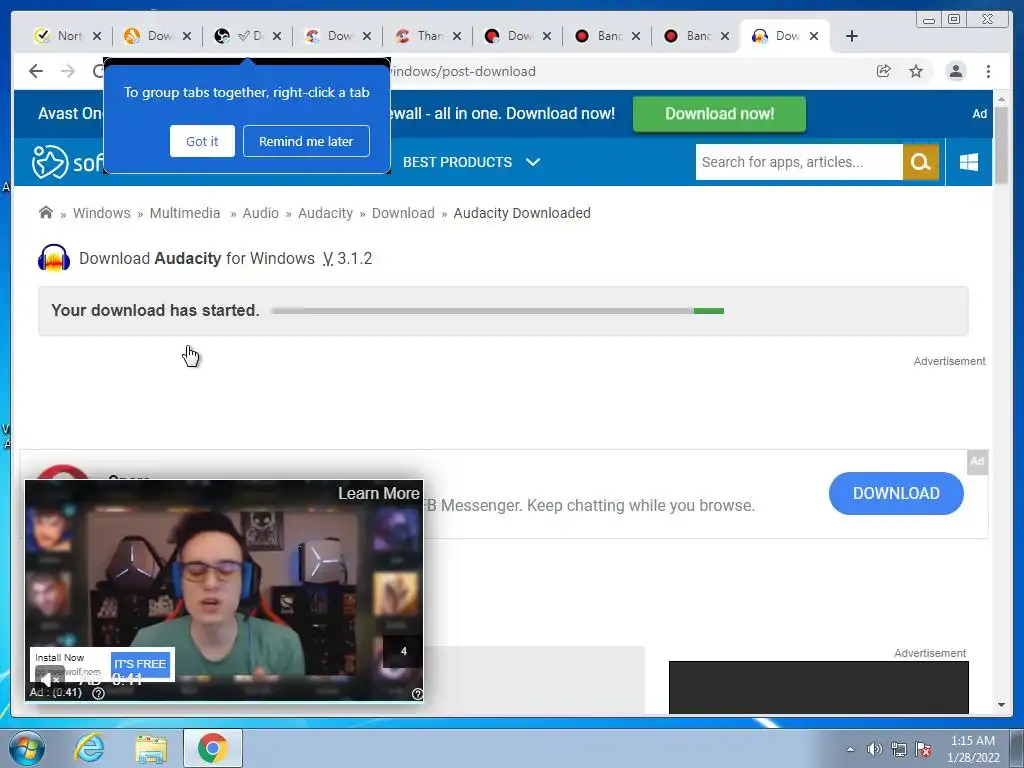Click the help icon beside Ad timer
This screenshot has height=768, width=1024.
point(99,693)
